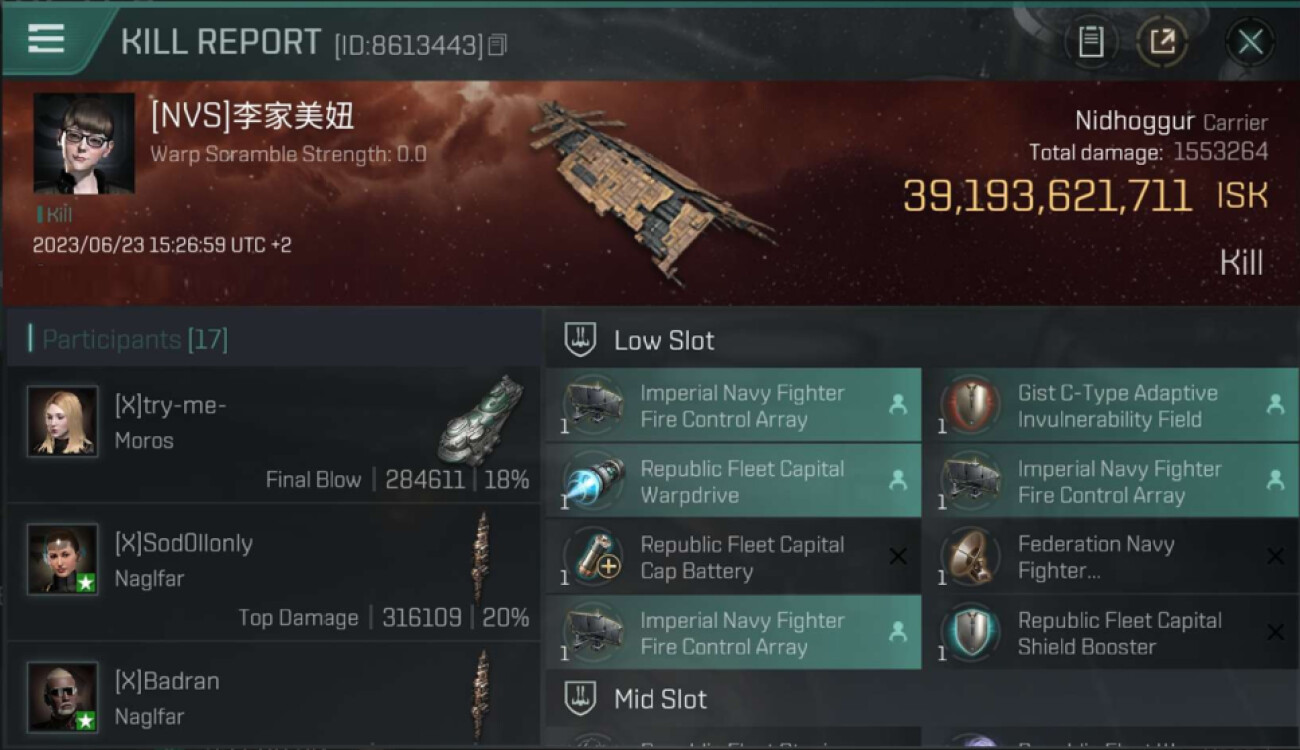Screen dimensions: 1300x750
Task: Copy the kill report ID
Action: click(x=498, y=44)
